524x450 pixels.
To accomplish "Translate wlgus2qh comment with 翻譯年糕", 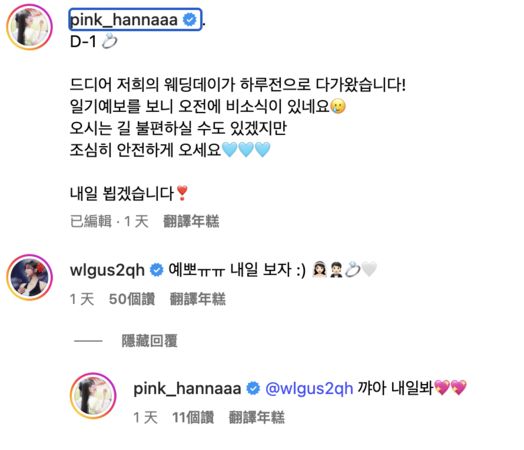I will tap(198, 299).
